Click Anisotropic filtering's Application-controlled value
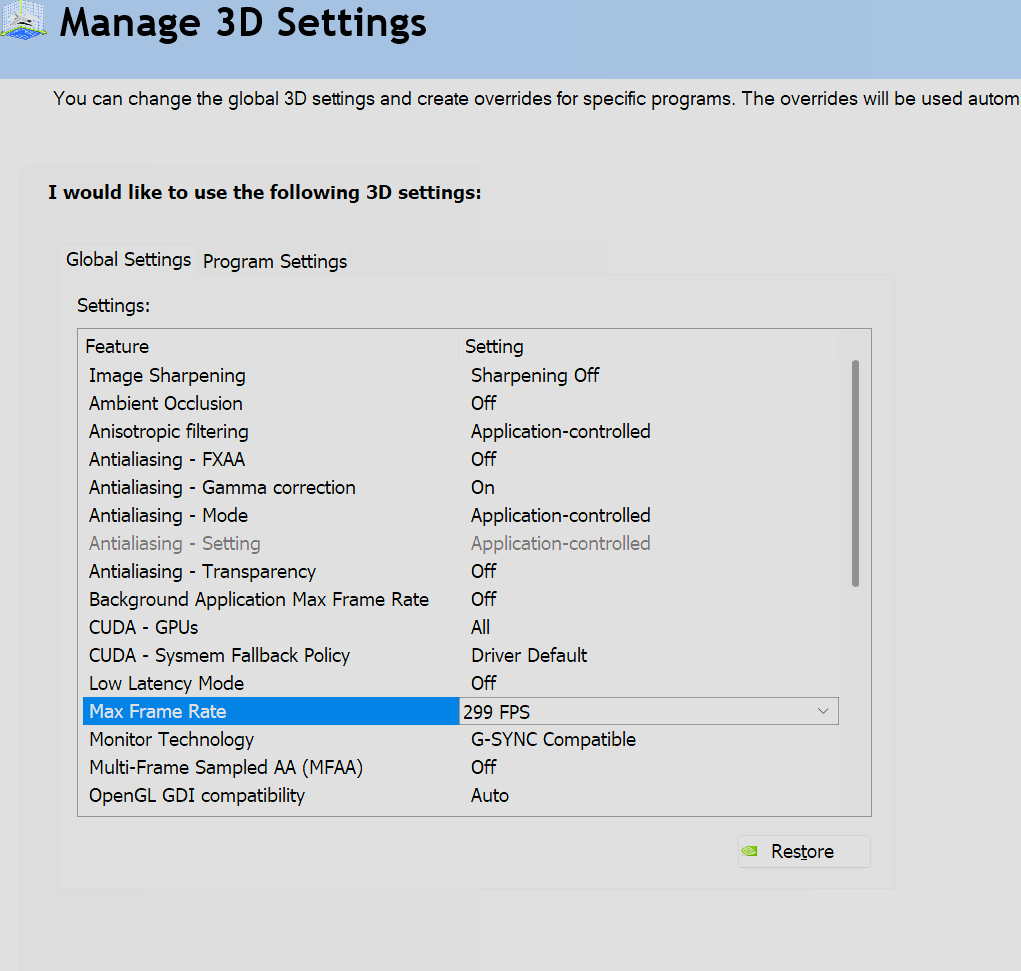 [561, 431]
